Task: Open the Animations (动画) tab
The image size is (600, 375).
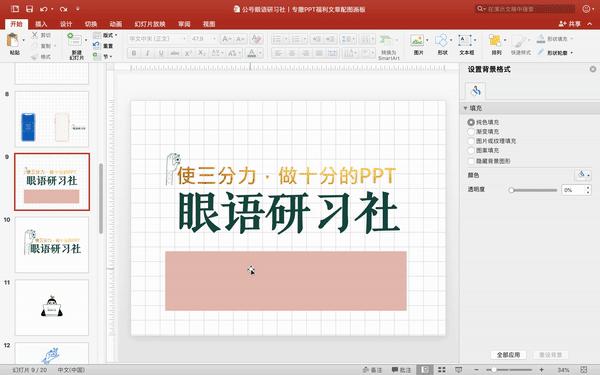Action: (116, 24)
